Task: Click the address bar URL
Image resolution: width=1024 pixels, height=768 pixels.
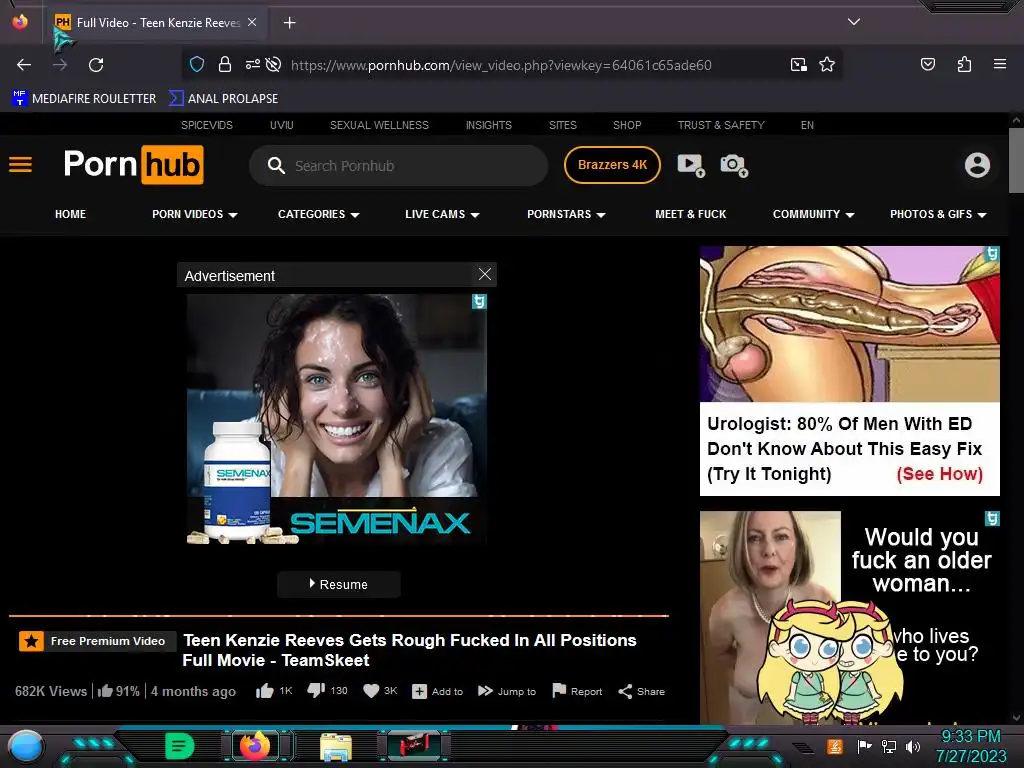Action: pyautogui.click(x=501, y=65)
